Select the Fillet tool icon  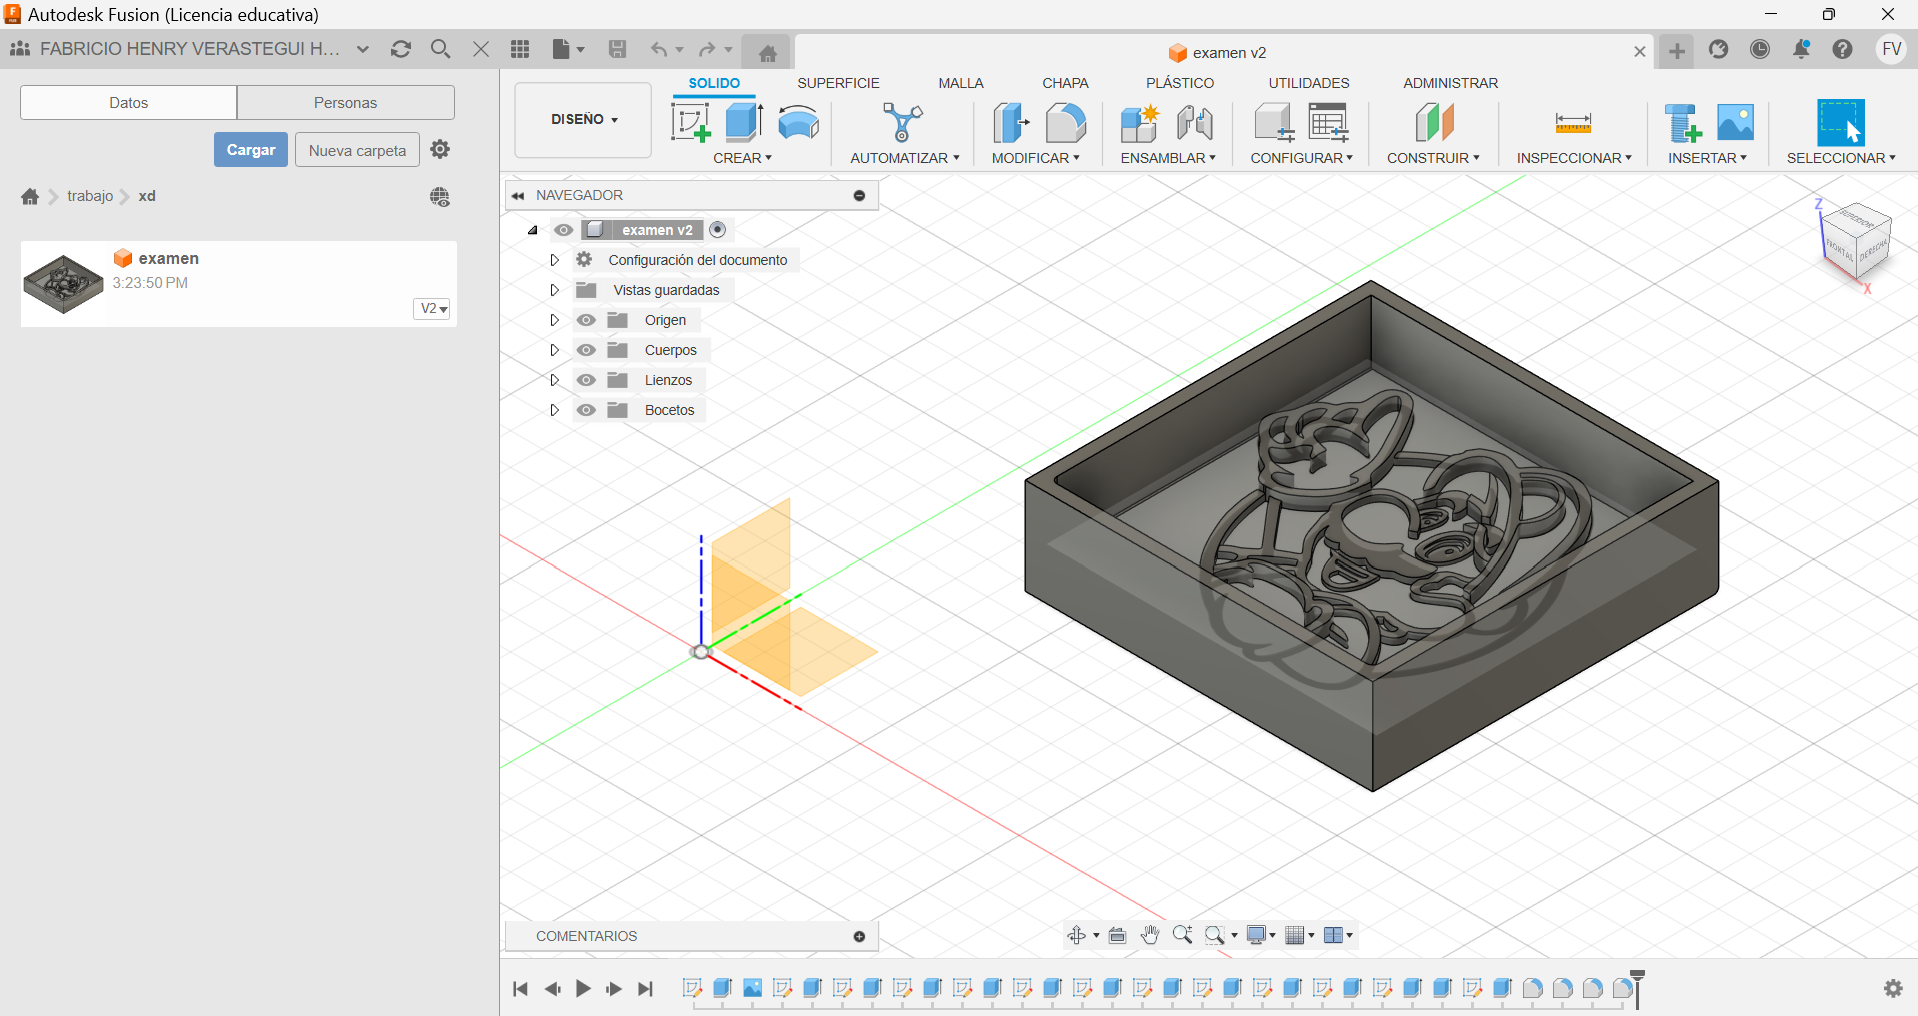[x=1065, y=123]
